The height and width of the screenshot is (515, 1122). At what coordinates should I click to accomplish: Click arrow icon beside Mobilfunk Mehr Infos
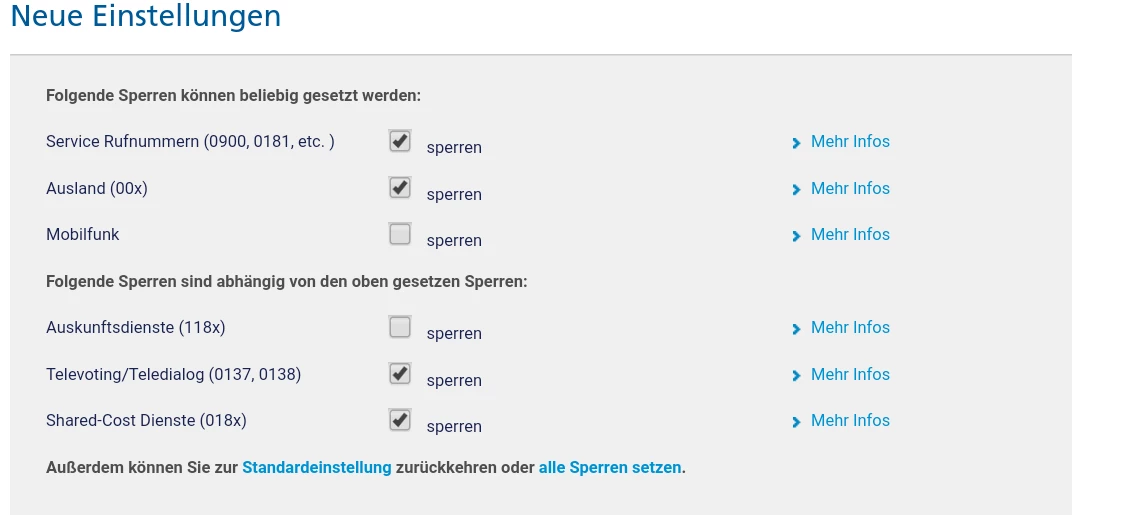796,236
